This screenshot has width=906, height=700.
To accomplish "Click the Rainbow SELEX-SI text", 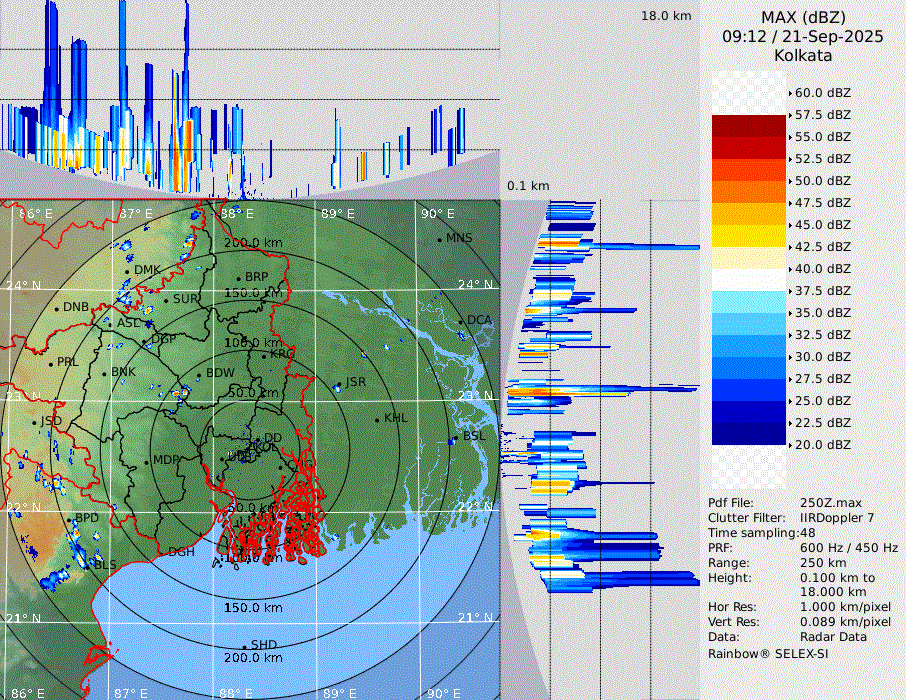I will [768, 653].
